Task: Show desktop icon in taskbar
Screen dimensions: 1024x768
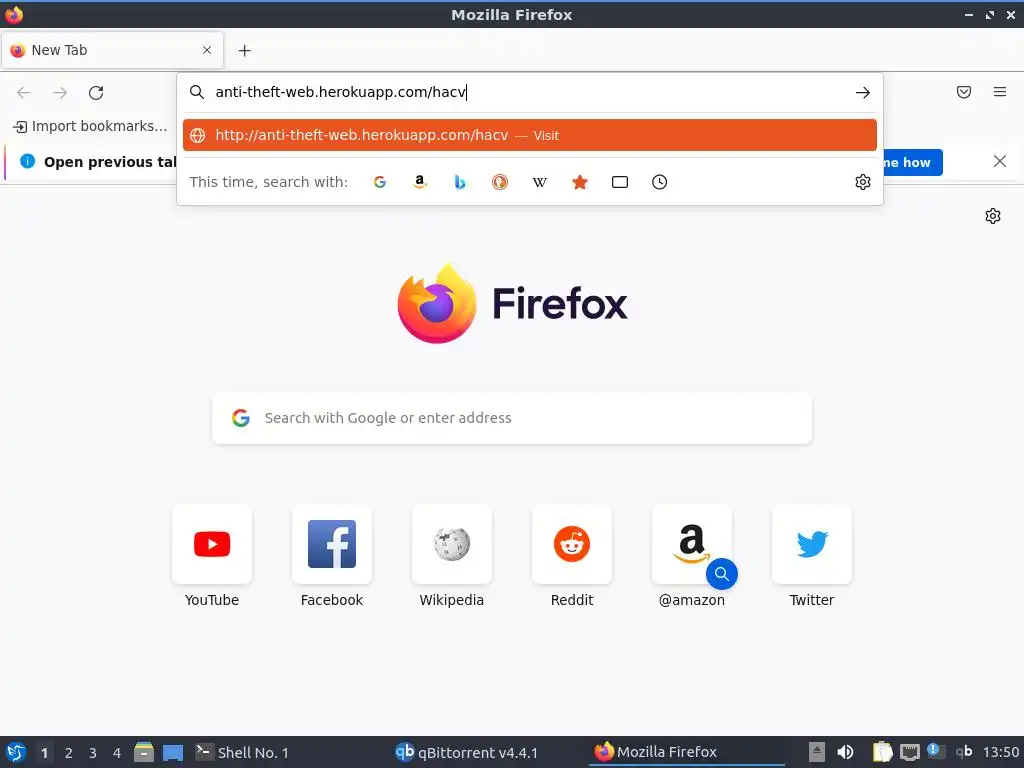Action: (x=173, y=752)
